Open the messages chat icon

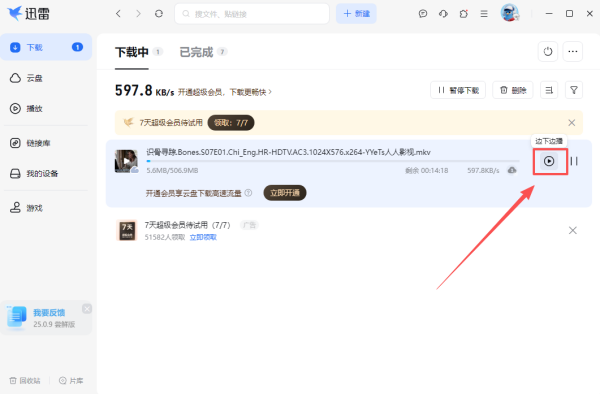coord(423,14)
